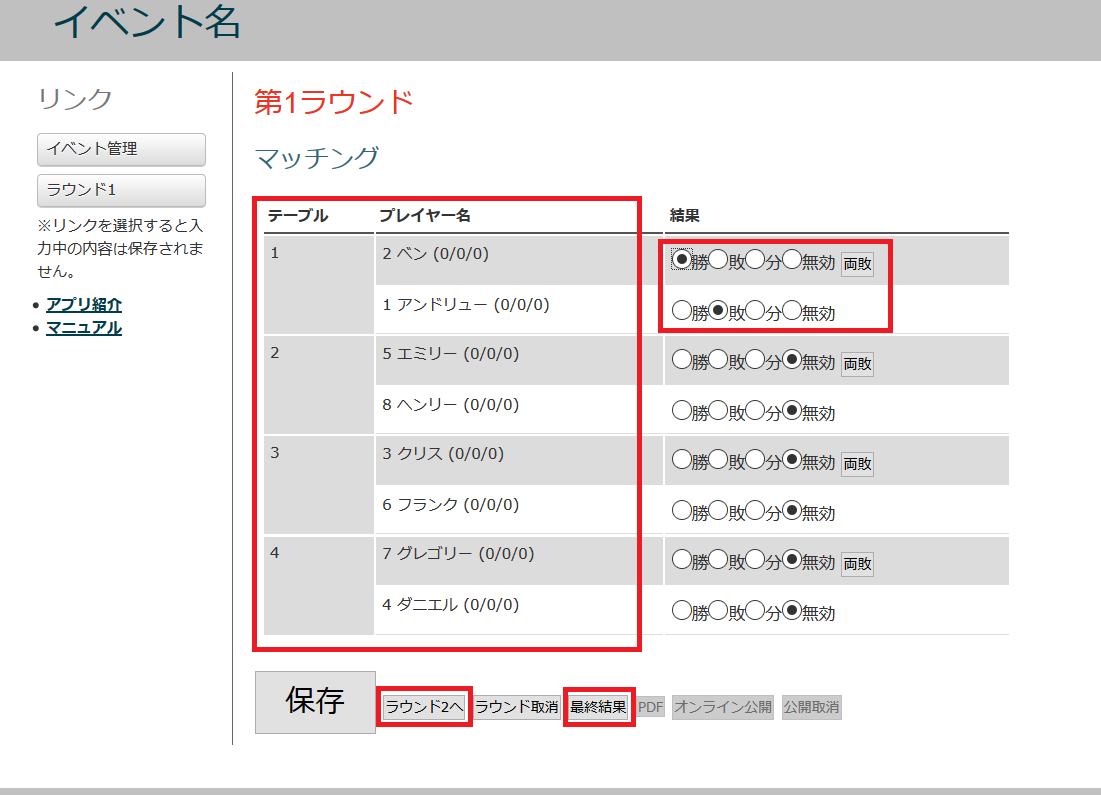Choose 勝 for グレゴリー
Viewport: 1101px width, 795px height.
[682, 560]
